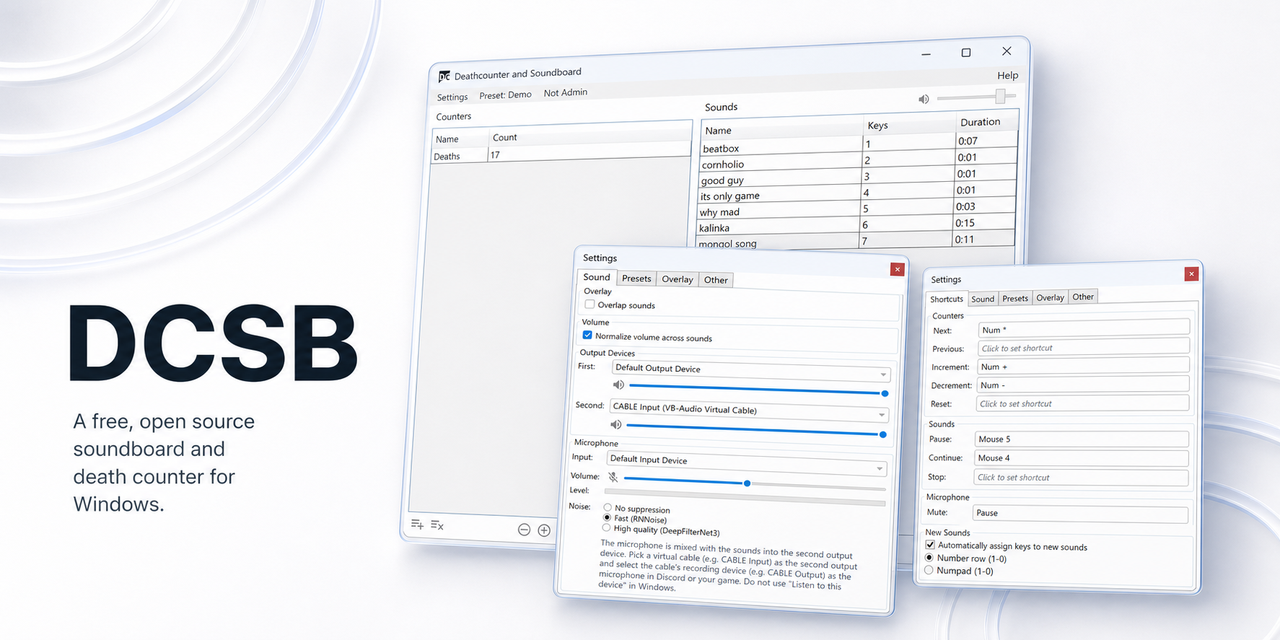Switch to Other tab in Sound settings dialog
Viewport: 1280px width, 640px height.
[716, 280]
